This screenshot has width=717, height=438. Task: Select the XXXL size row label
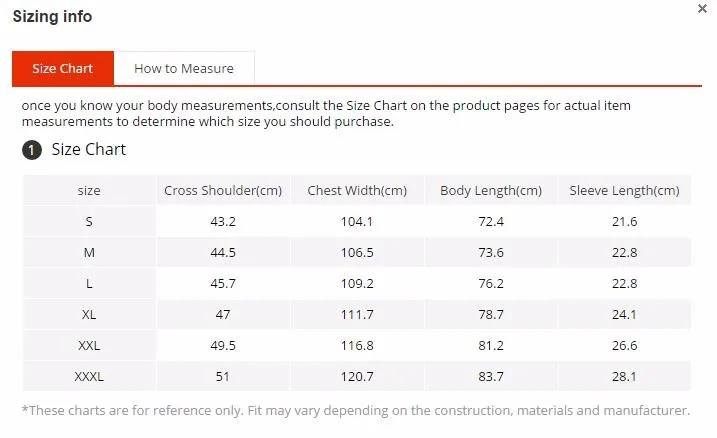(x=89, y=377)
